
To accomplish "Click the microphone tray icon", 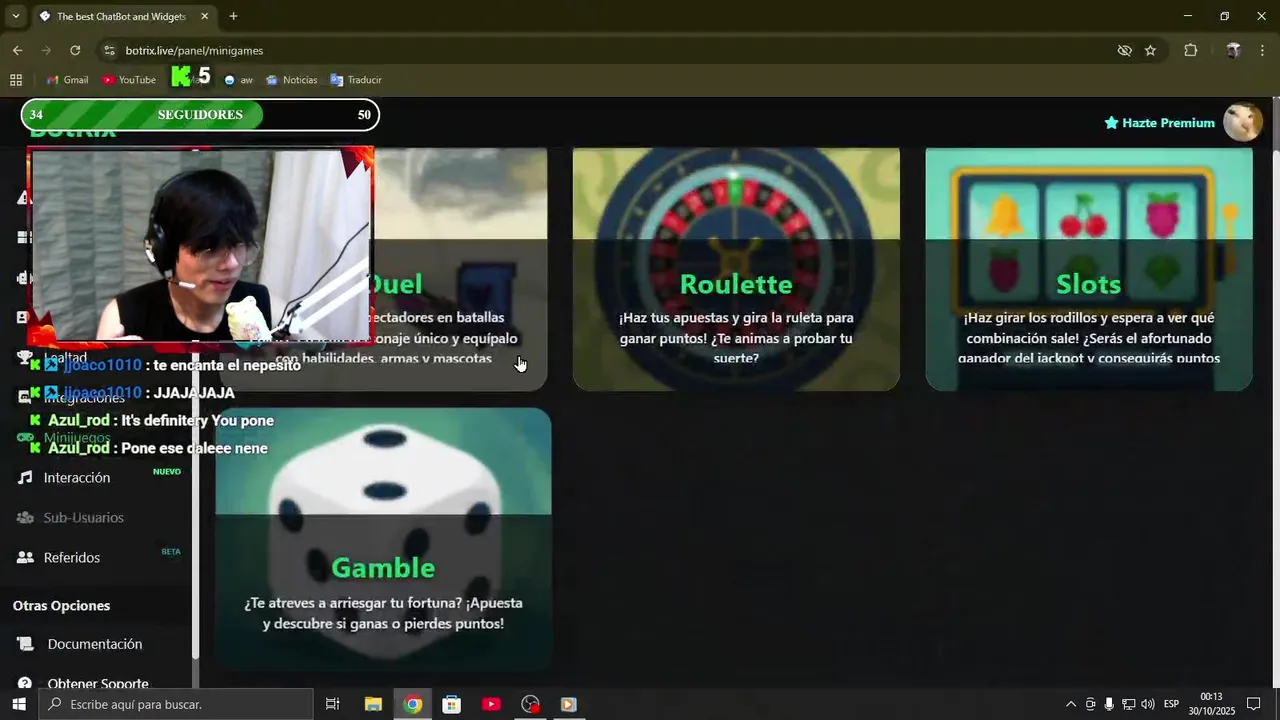I will [x=1109, y=704].
